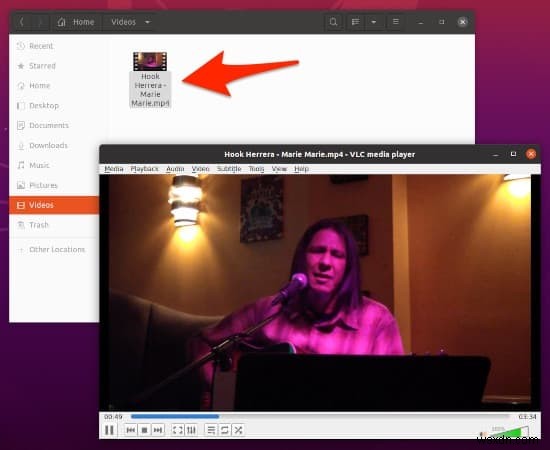This screenshot has height=450, width=550.
Task: Skip to previous media in VLC
Action: (131, 430)
